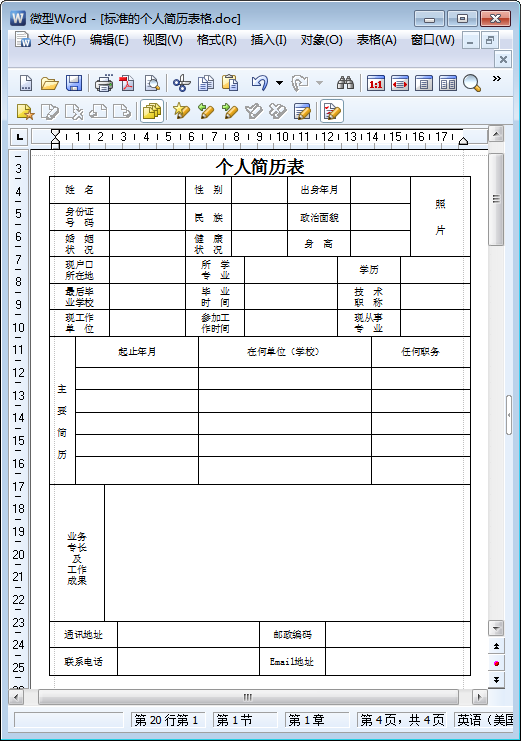Undo the last action with the blue arrow
Screen dimensions: 521x741
point(260,83)
